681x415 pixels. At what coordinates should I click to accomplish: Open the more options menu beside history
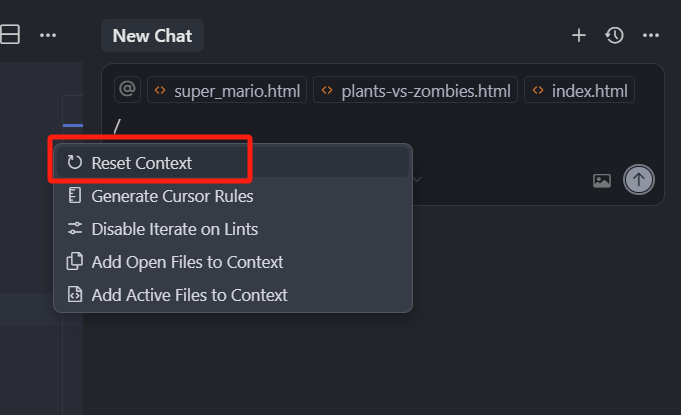coord(651,35)
